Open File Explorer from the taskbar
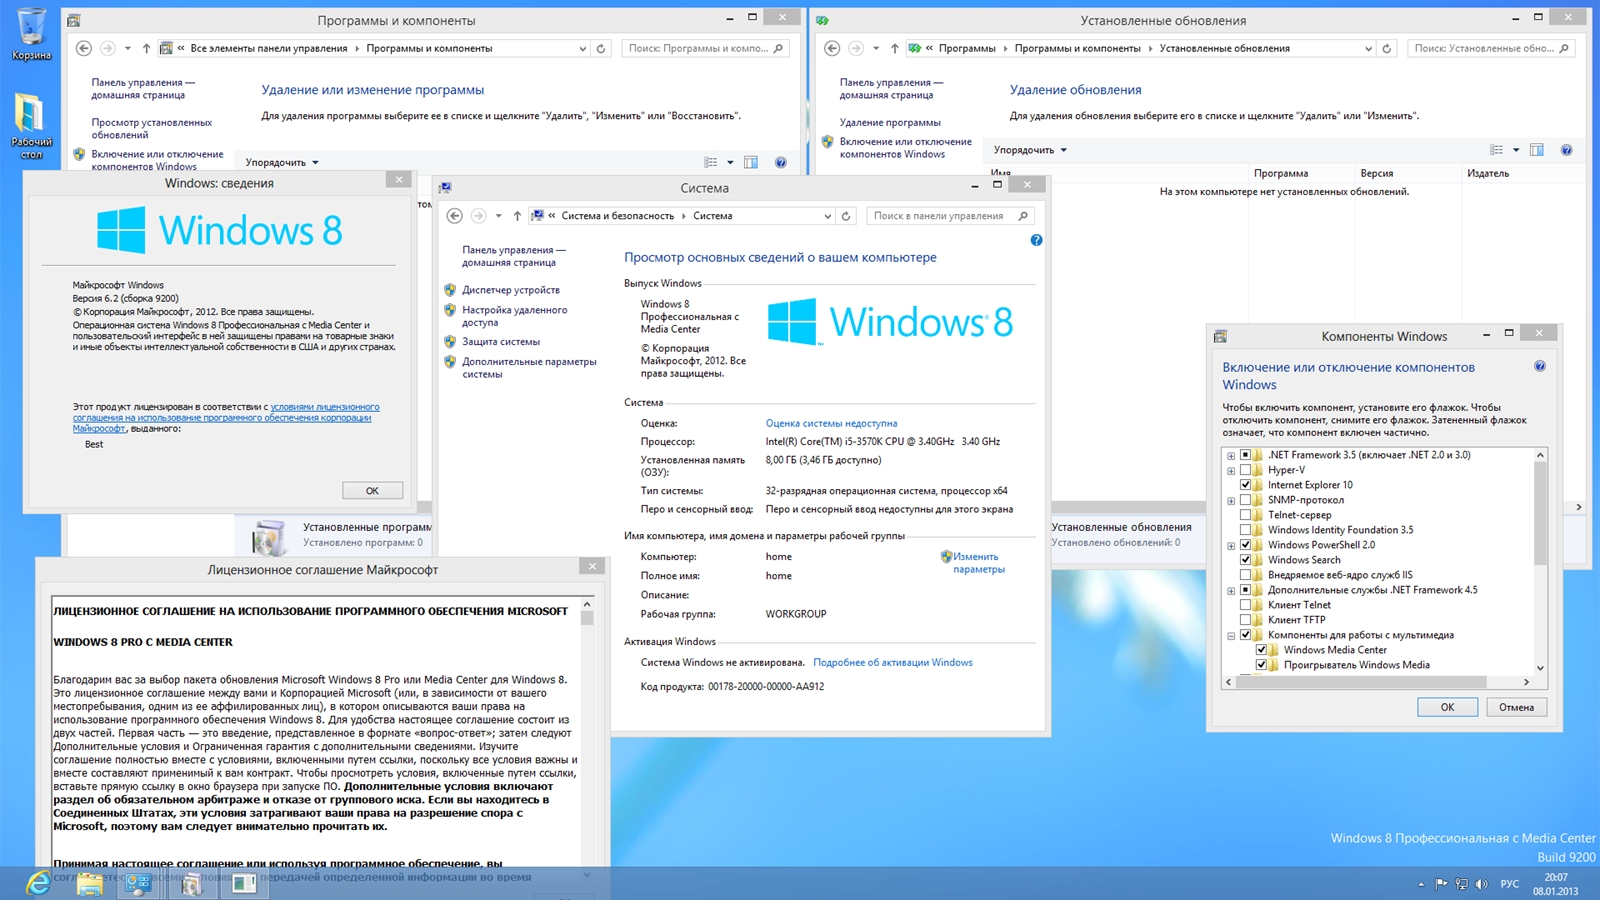1600x900 pixels. (x=89, y=883)
